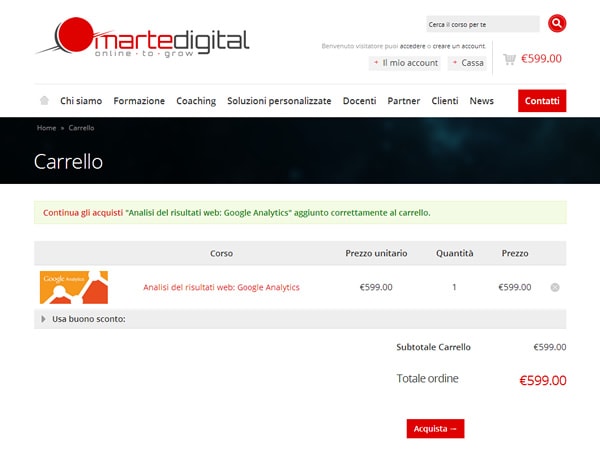Image resolution: width=600 pixels, height=450 pixels.
Task: Open the Chi siamo menu
Action: pos(81,101)
